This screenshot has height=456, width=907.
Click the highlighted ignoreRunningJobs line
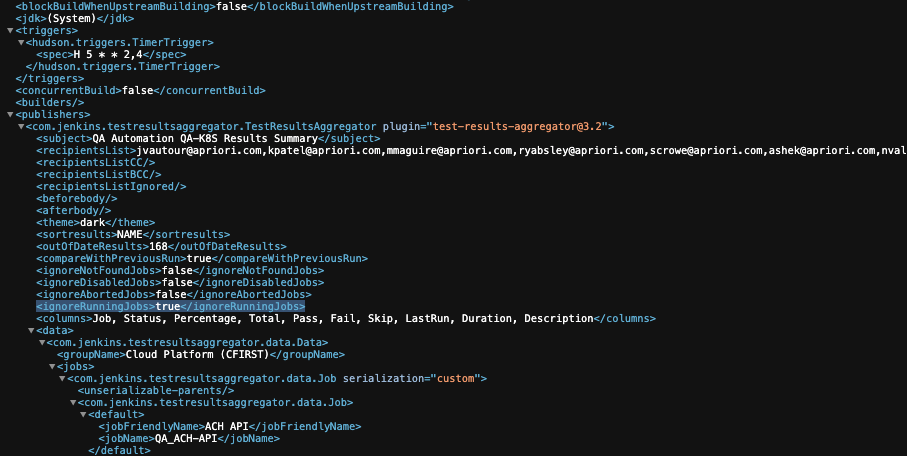coord(170,307)
